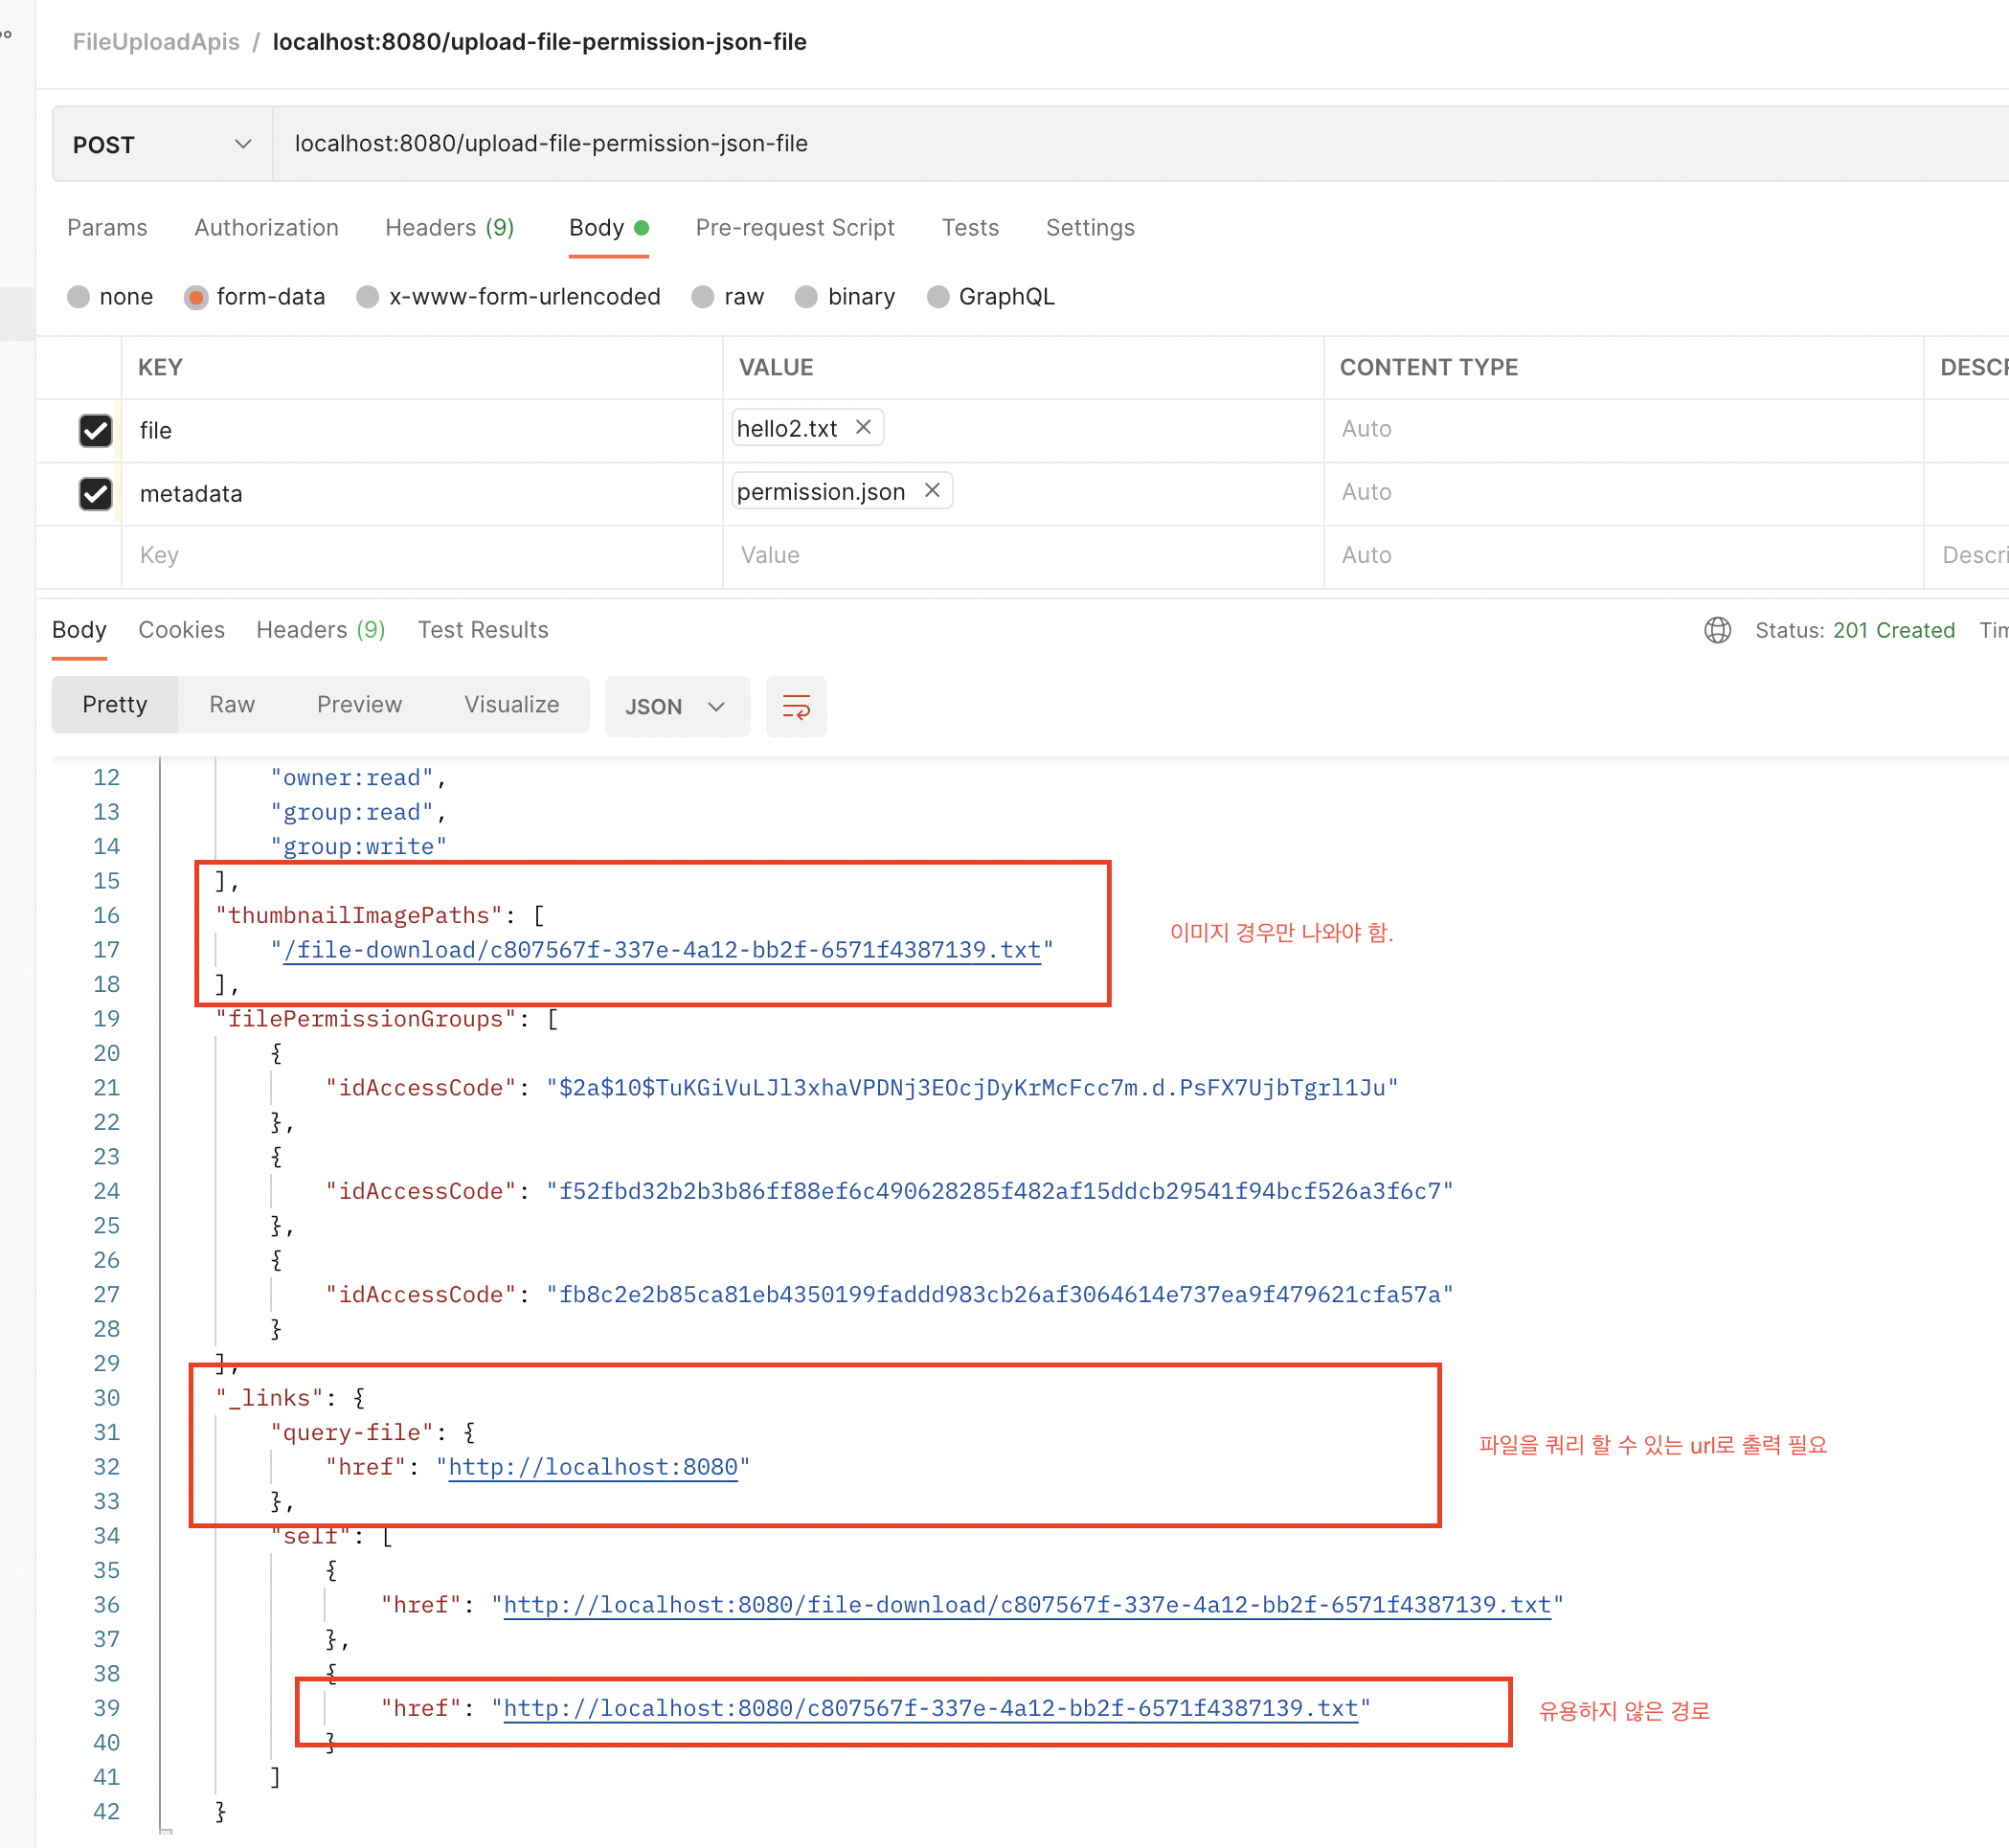The width and height of the screenshot is (2009, 1848).
Task: Select the binary body type radio
Action: (806, 297)
